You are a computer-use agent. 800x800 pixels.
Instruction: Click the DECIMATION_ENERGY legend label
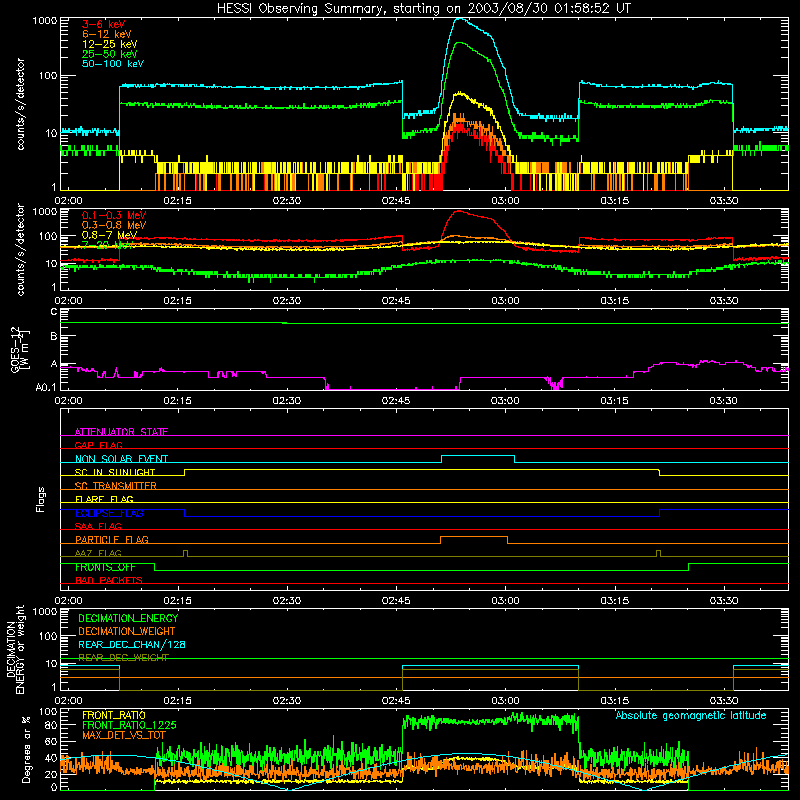coord(128,618)
